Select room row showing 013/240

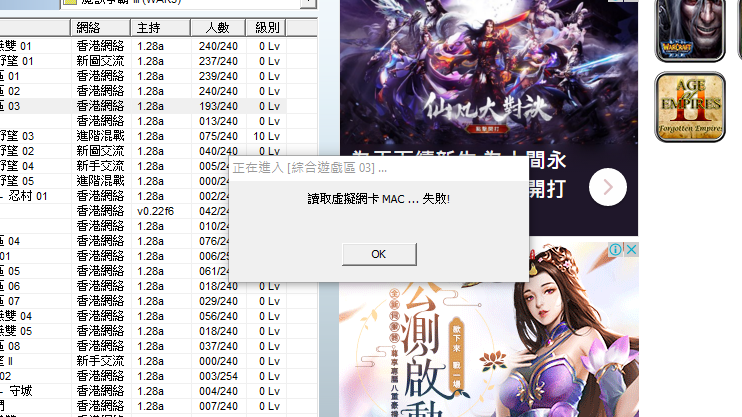pos(159,121)
